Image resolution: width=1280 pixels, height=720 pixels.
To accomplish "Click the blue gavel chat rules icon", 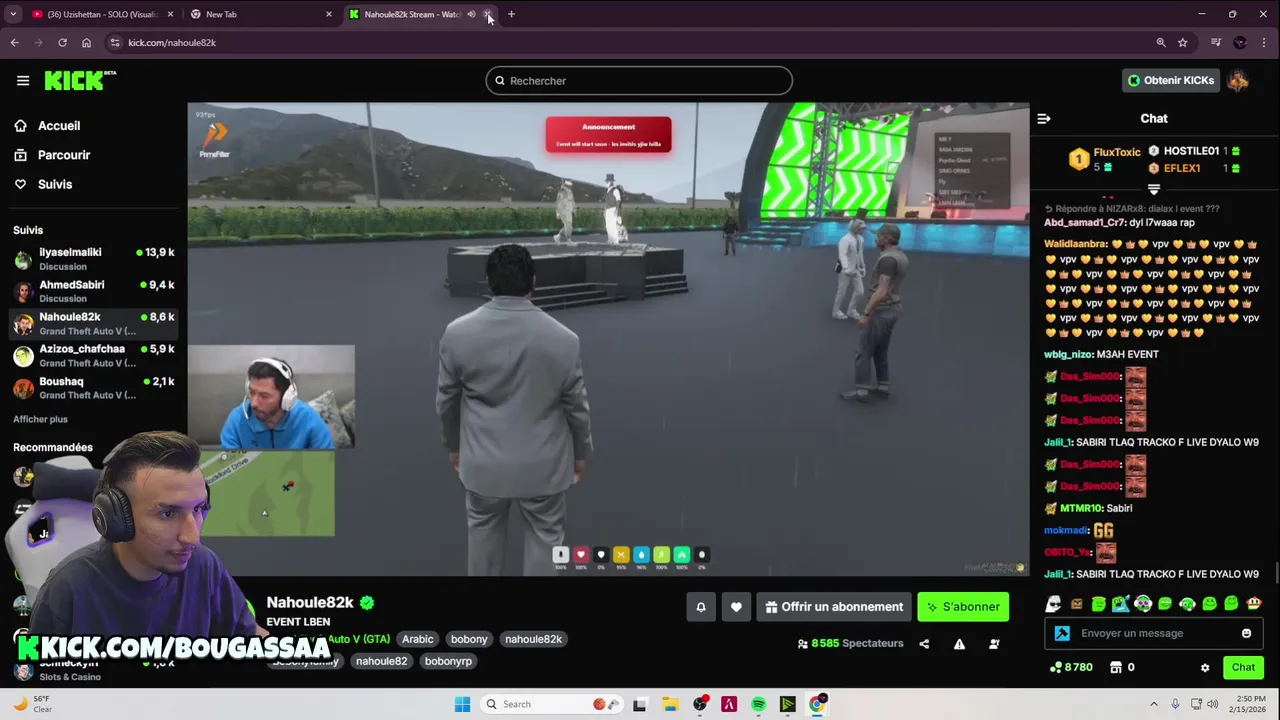I will coord(1062,633).
